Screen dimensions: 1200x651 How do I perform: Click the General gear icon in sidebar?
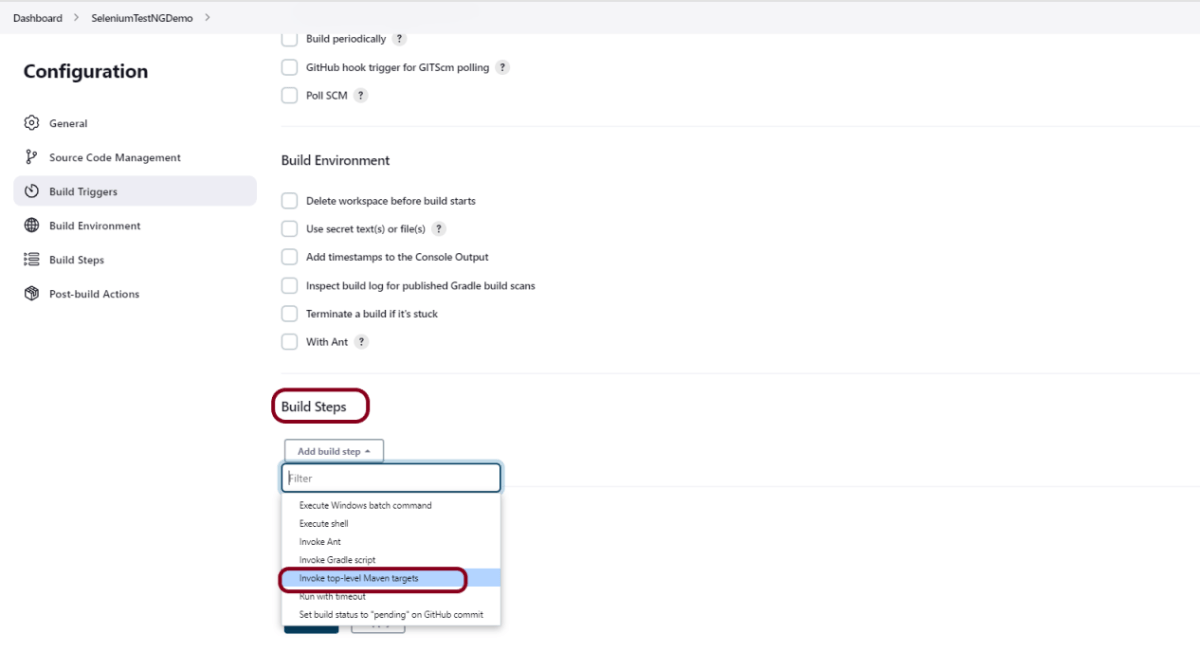coord(31,123)
